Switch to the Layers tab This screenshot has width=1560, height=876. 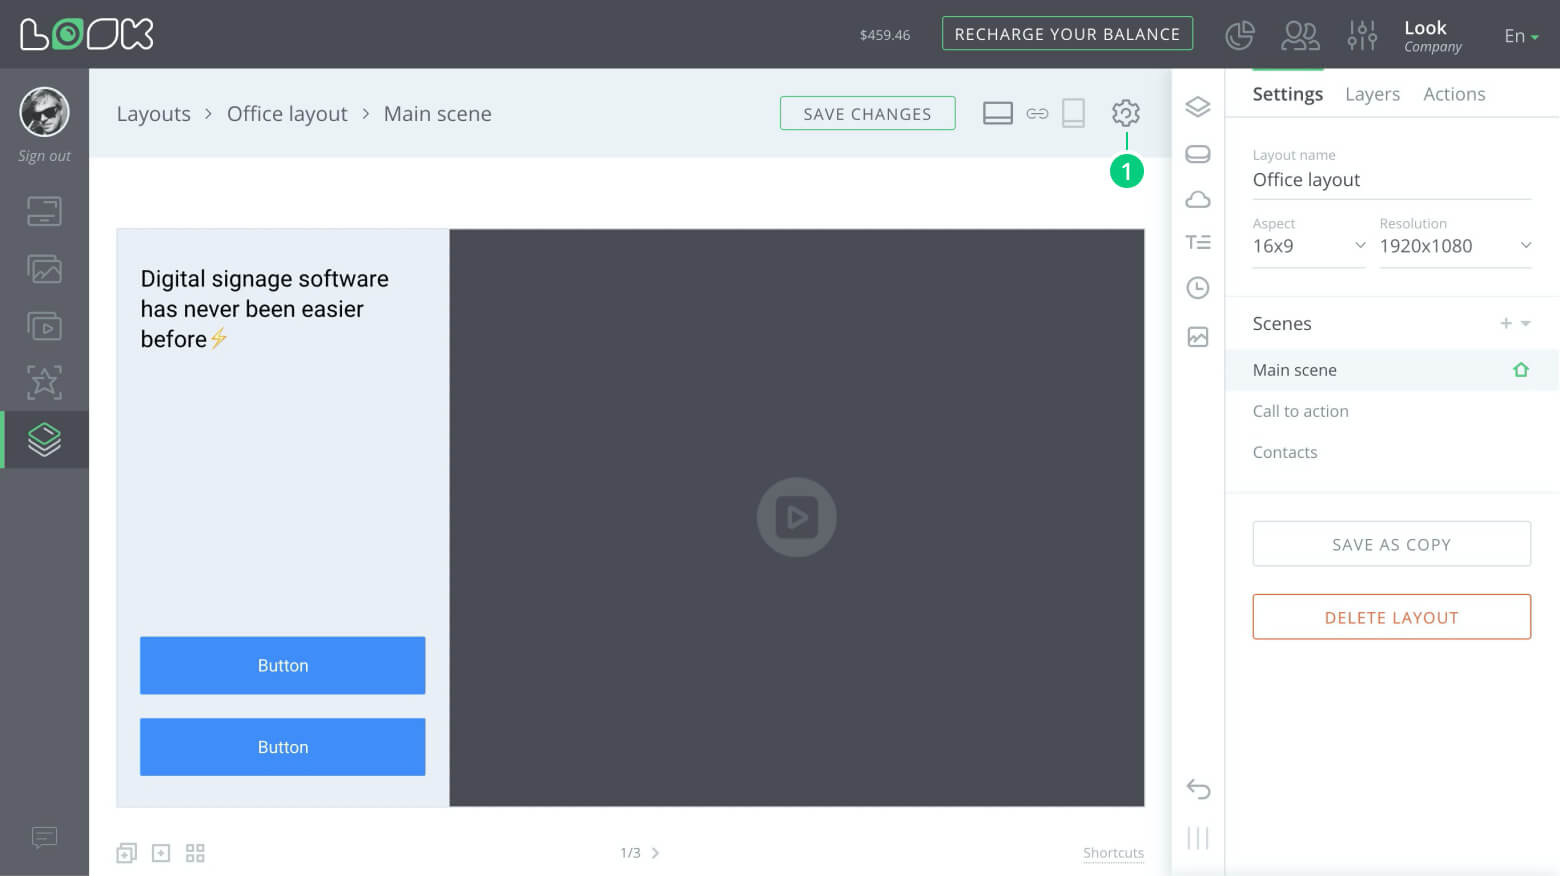pyautogui.click(x=1372, y=94)
